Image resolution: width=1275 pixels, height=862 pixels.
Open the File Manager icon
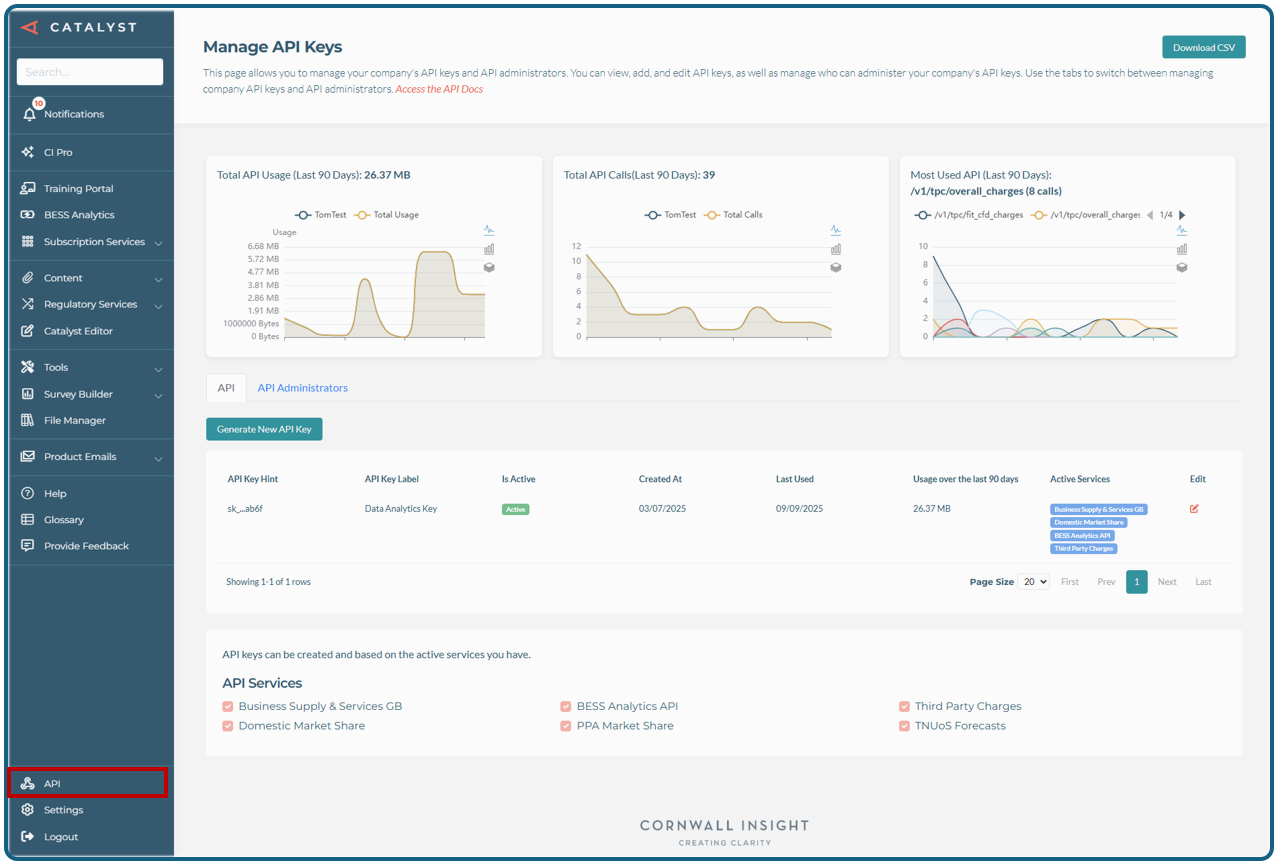pos(28,420)
